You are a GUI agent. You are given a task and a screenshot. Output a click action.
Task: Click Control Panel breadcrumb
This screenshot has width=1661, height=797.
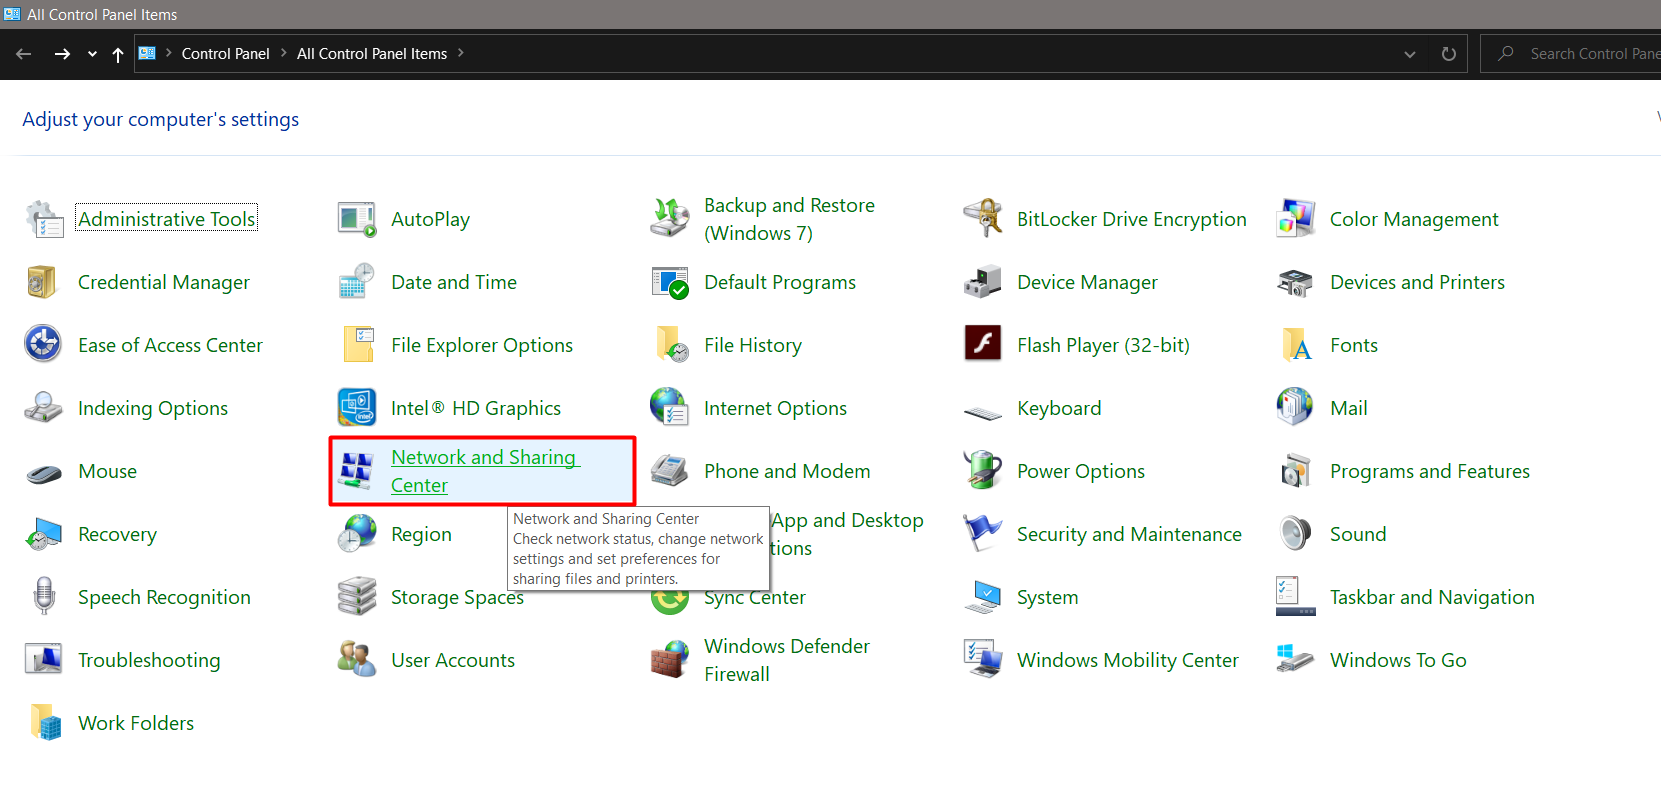225,54
